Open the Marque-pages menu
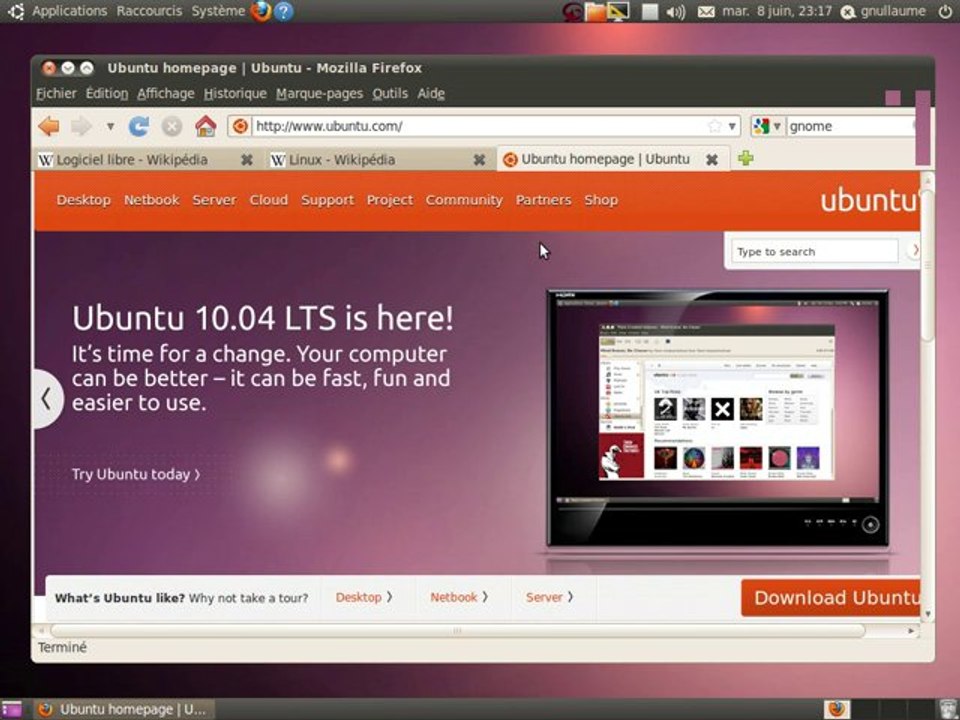Image resolution: width=960 pixels, height=720 pixels. [320, 94]
